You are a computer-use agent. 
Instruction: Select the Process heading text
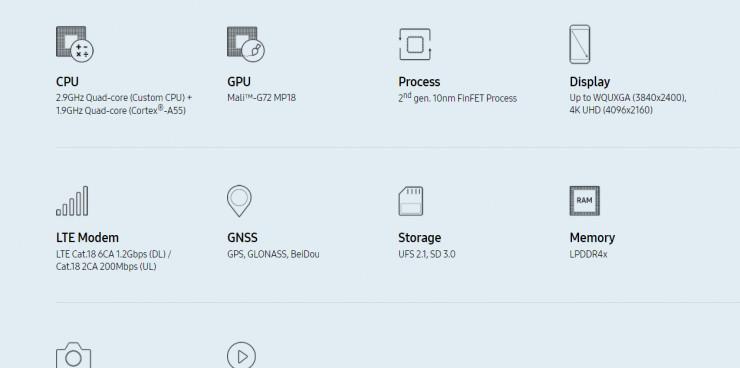coord(419,82)
